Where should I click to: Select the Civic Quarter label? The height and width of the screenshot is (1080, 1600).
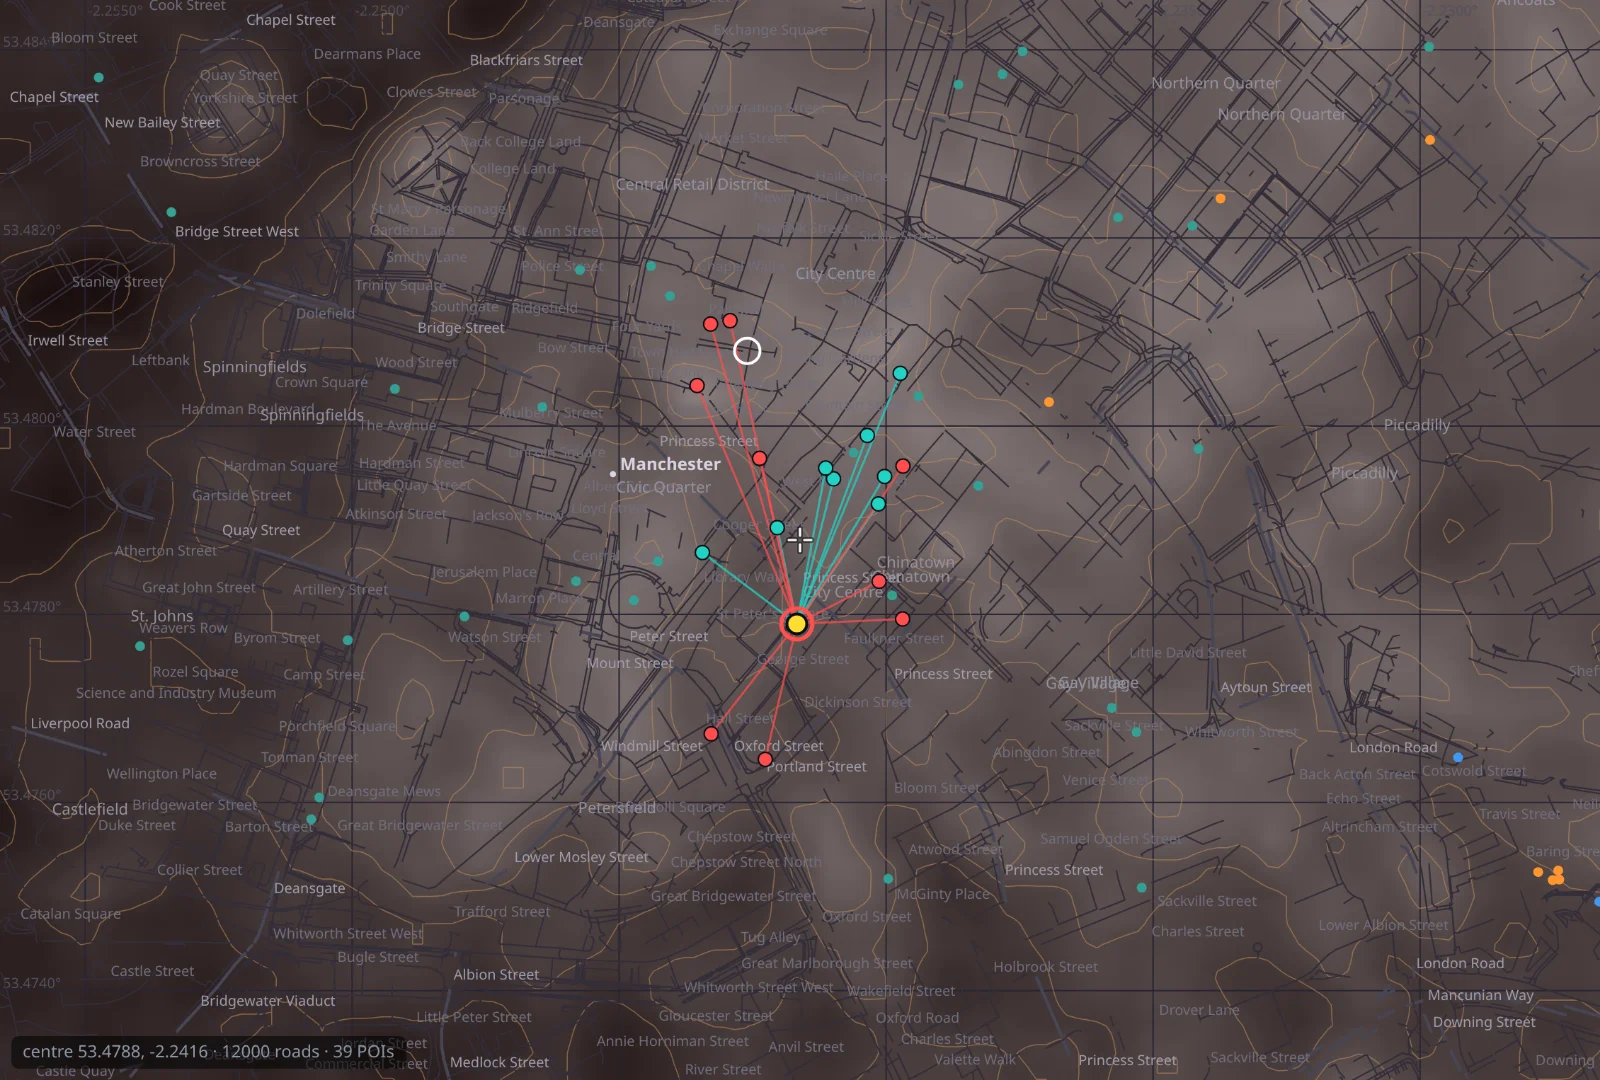click(663, 487)
